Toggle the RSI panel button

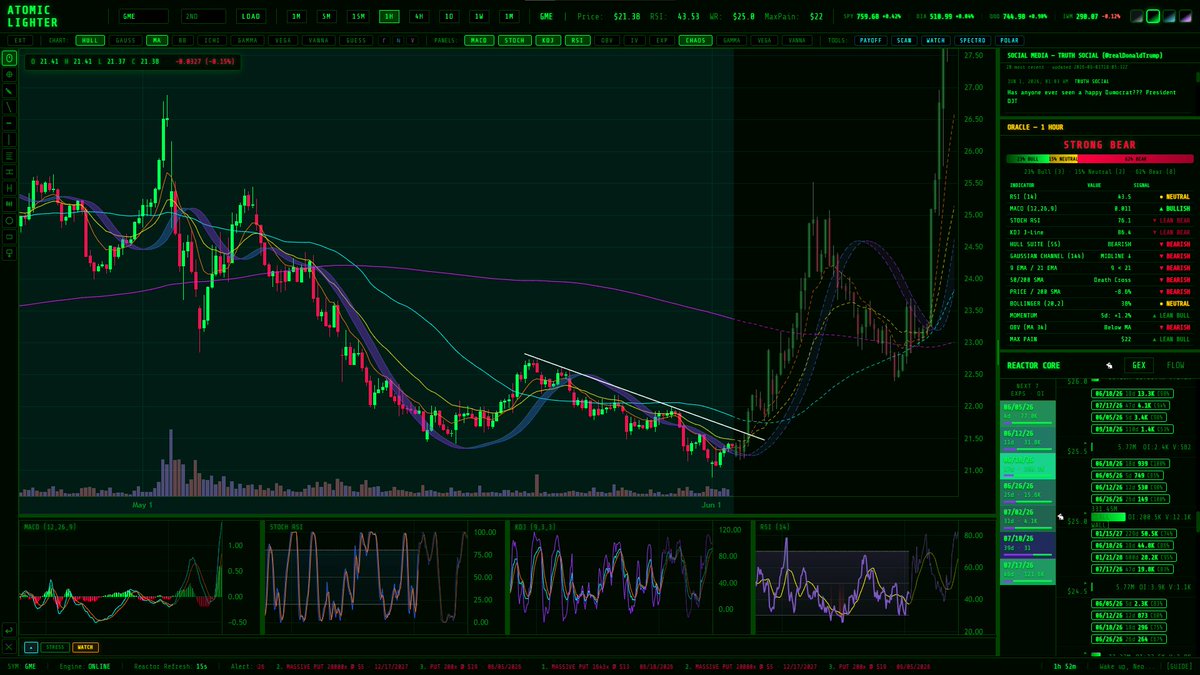click(577, 40)
